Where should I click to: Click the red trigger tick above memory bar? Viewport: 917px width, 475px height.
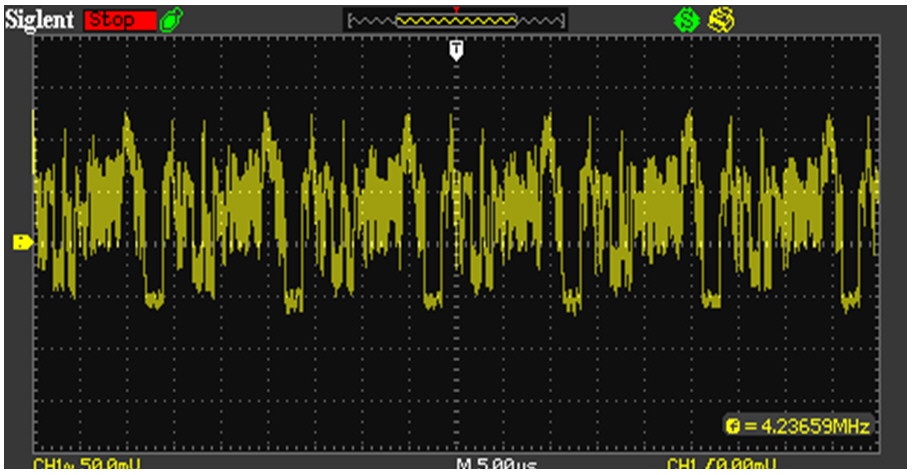[457, 8]
